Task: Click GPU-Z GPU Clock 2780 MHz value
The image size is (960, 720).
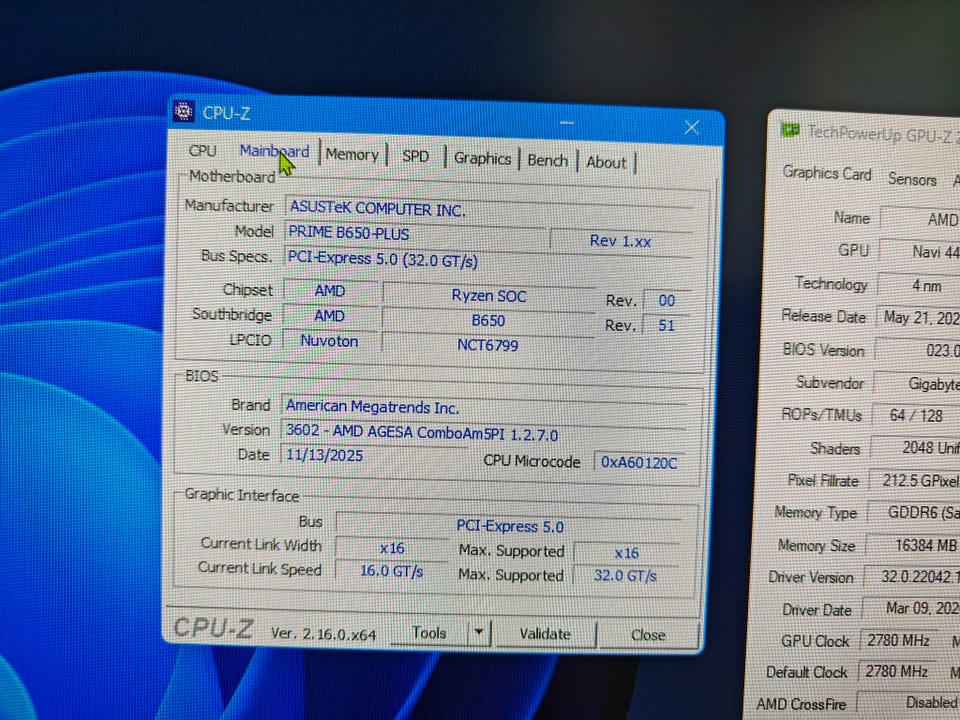Action: point(899,640)
